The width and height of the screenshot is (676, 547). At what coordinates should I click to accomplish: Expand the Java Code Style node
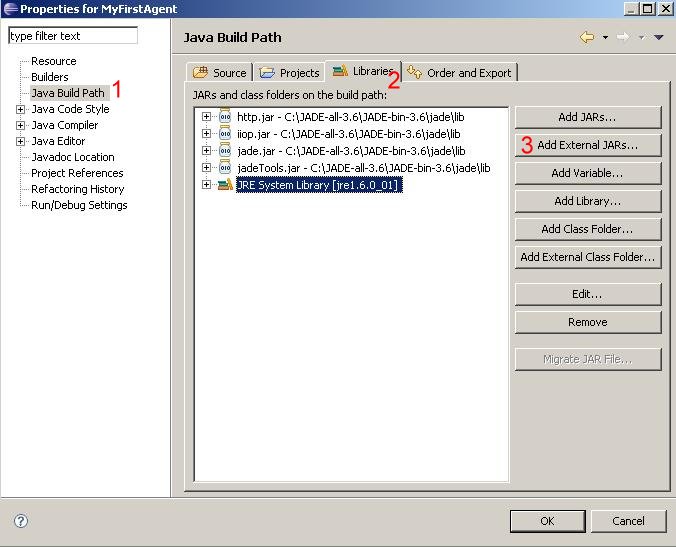pos(20,109)
